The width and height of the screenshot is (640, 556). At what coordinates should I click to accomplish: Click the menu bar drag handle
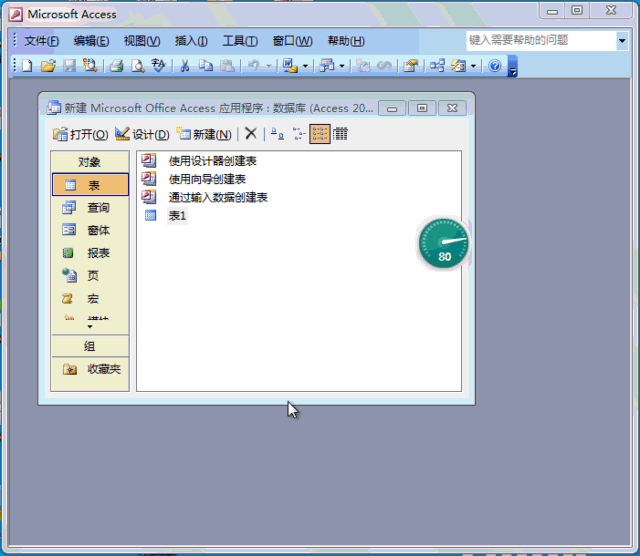15,40
